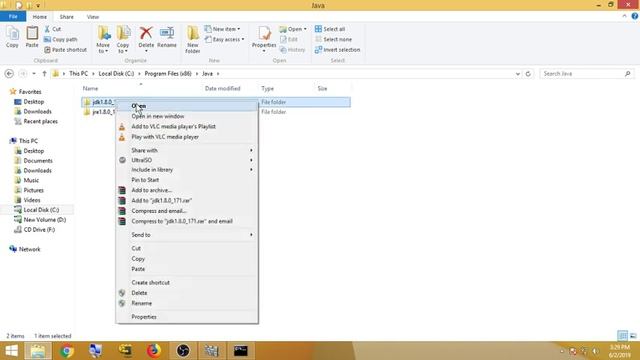This screenshot has width=640, height=360.
Task: Click Select none in ribbon
Action: click(x=333, y=39)
